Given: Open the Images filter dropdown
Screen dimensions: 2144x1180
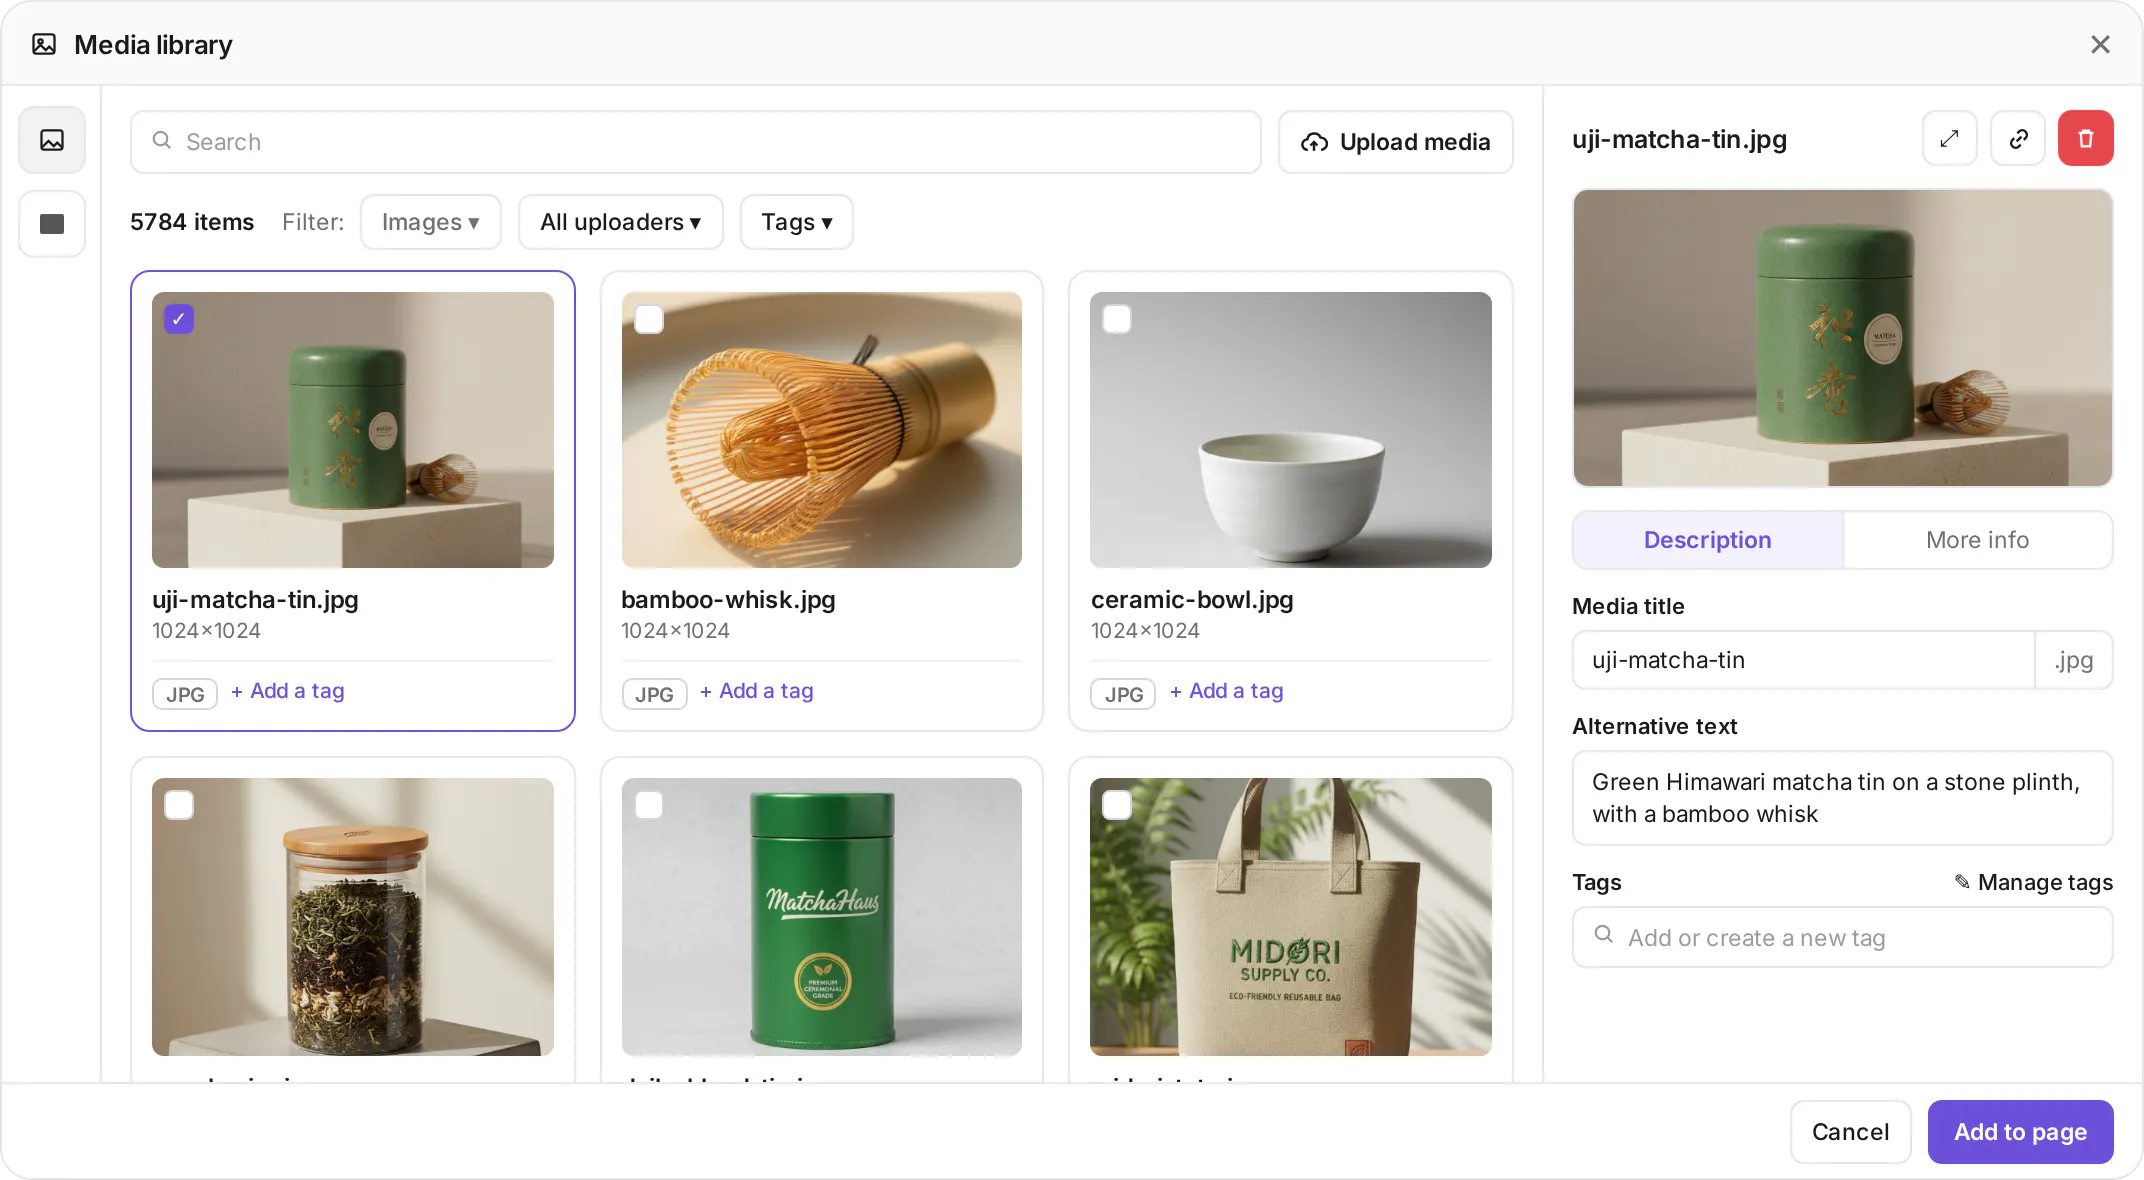Looking at the screenshot, I should pyautogui.click(x=430, y=222).
